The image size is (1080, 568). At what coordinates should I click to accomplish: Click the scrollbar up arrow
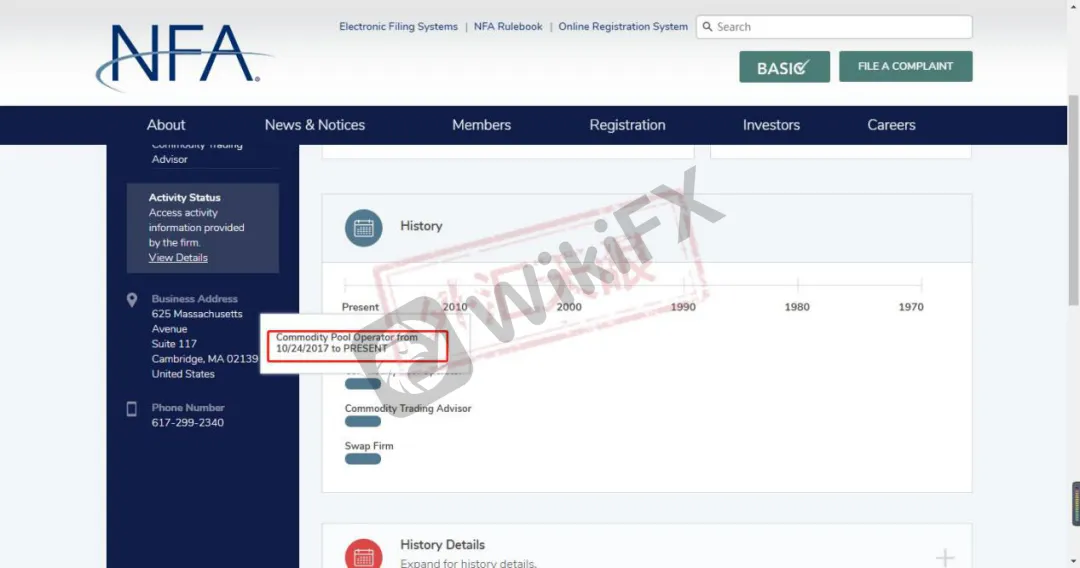point(1073,6)
